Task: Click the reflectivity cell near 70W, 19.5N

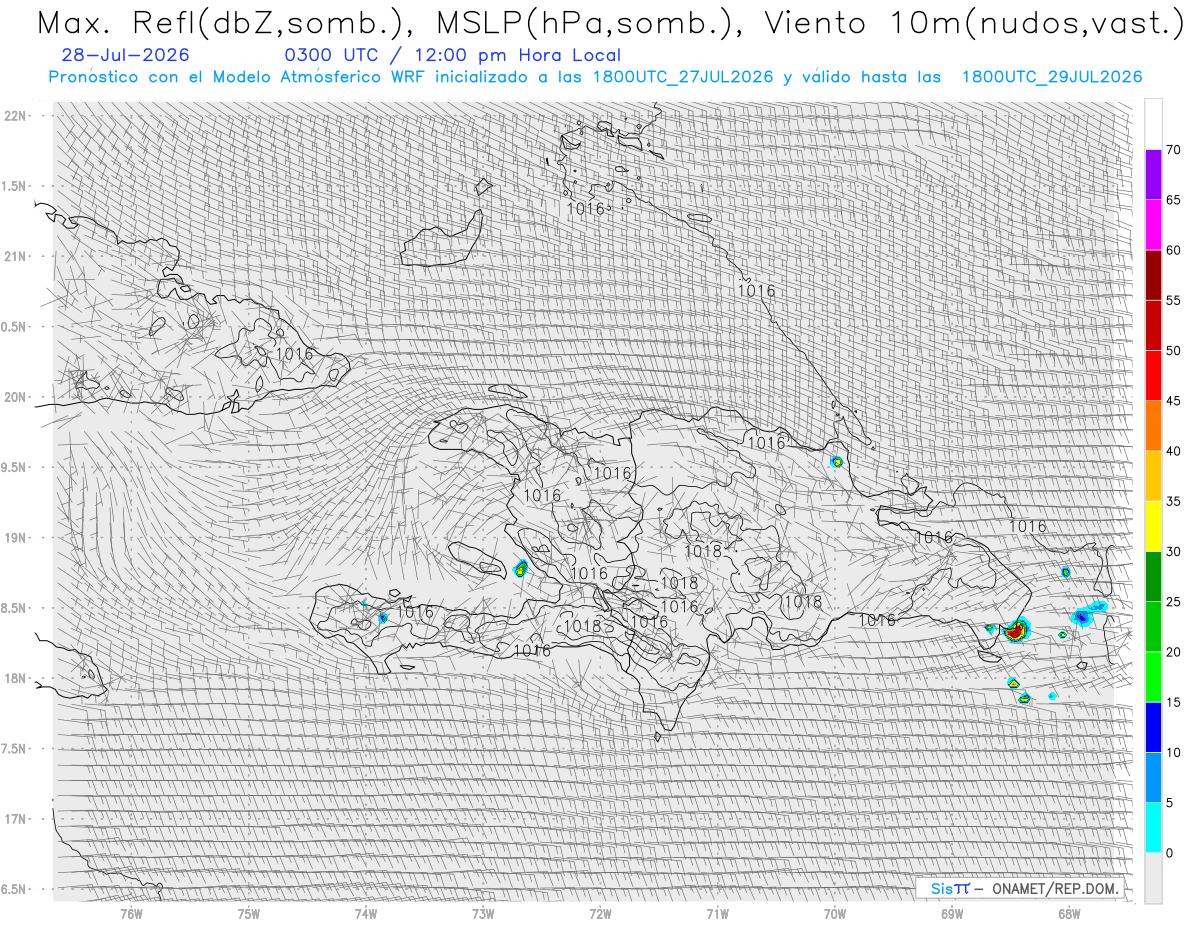Action: (837, 461)
